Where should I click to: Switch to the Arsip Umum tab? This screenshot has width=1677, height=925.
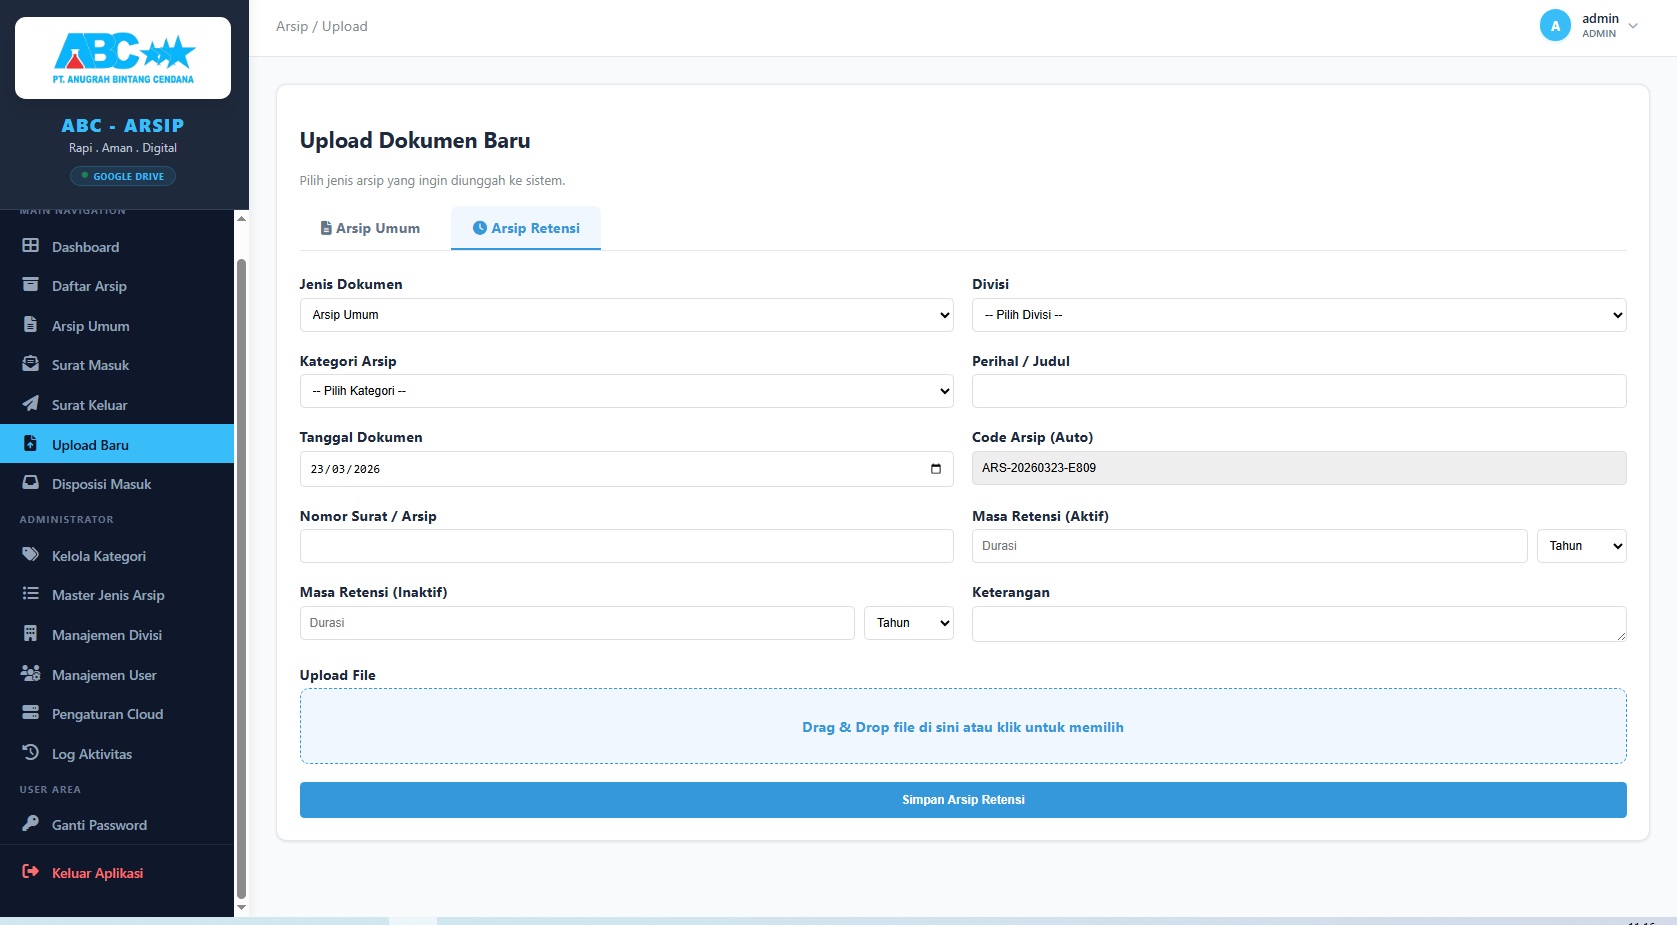(370, 228)
